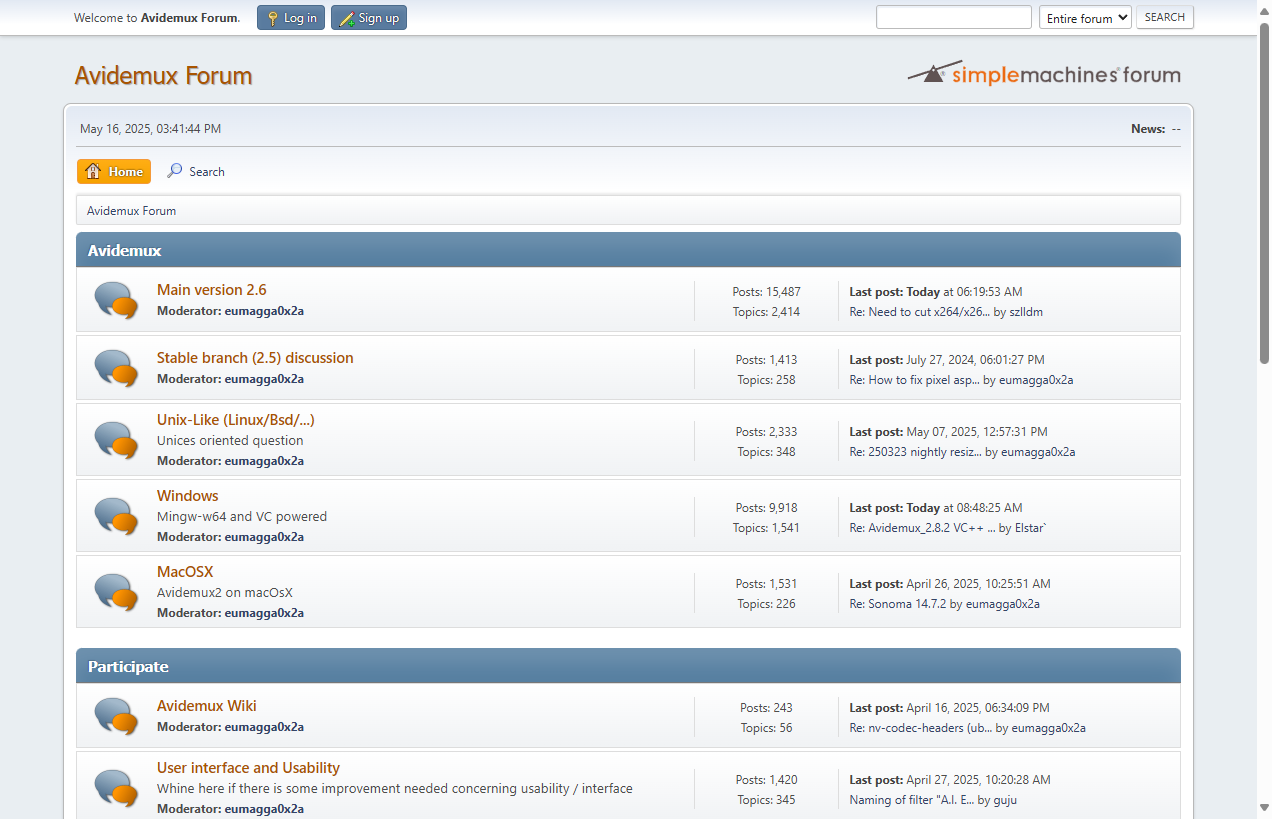This screenshot has width=1272, height=819.
Task: Click the page vertical scrollbar thumb
Action: point(1264,190)
